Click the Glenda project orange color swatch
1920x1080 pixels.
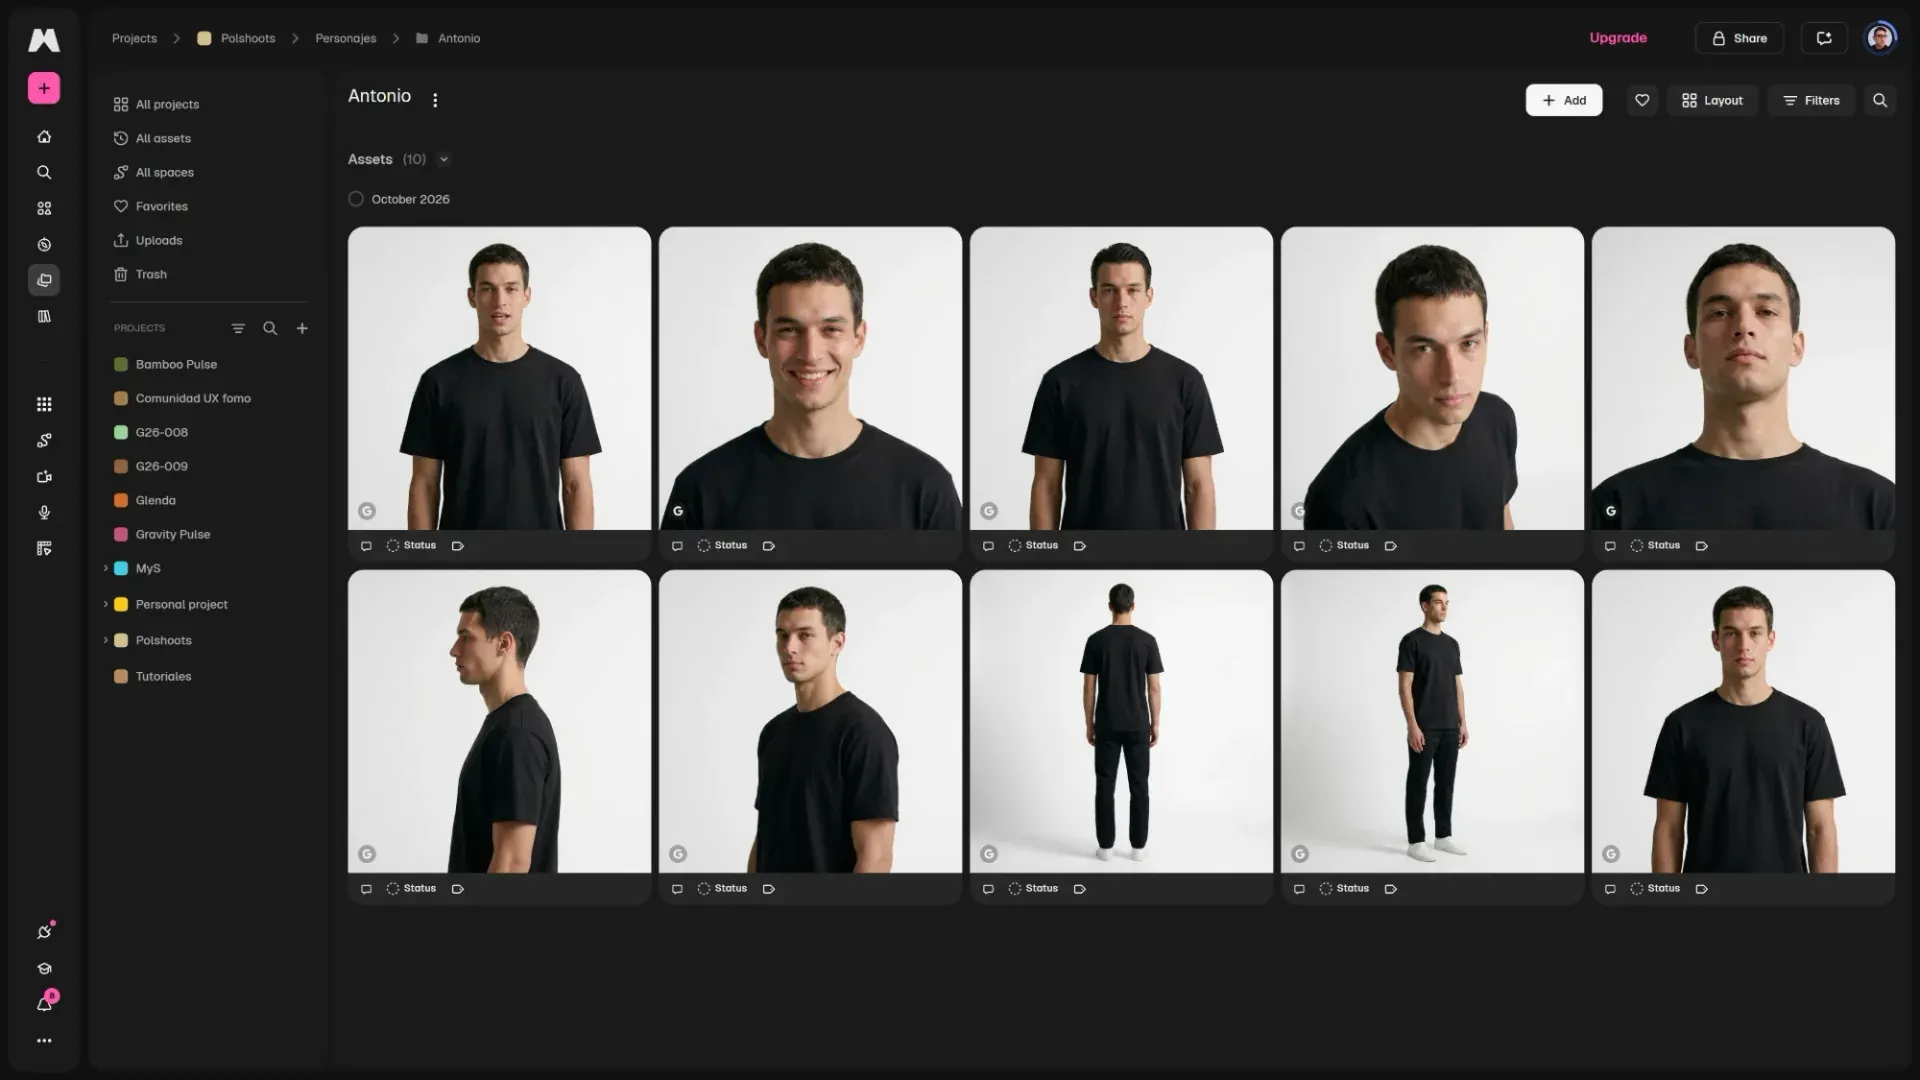(121, 500)
